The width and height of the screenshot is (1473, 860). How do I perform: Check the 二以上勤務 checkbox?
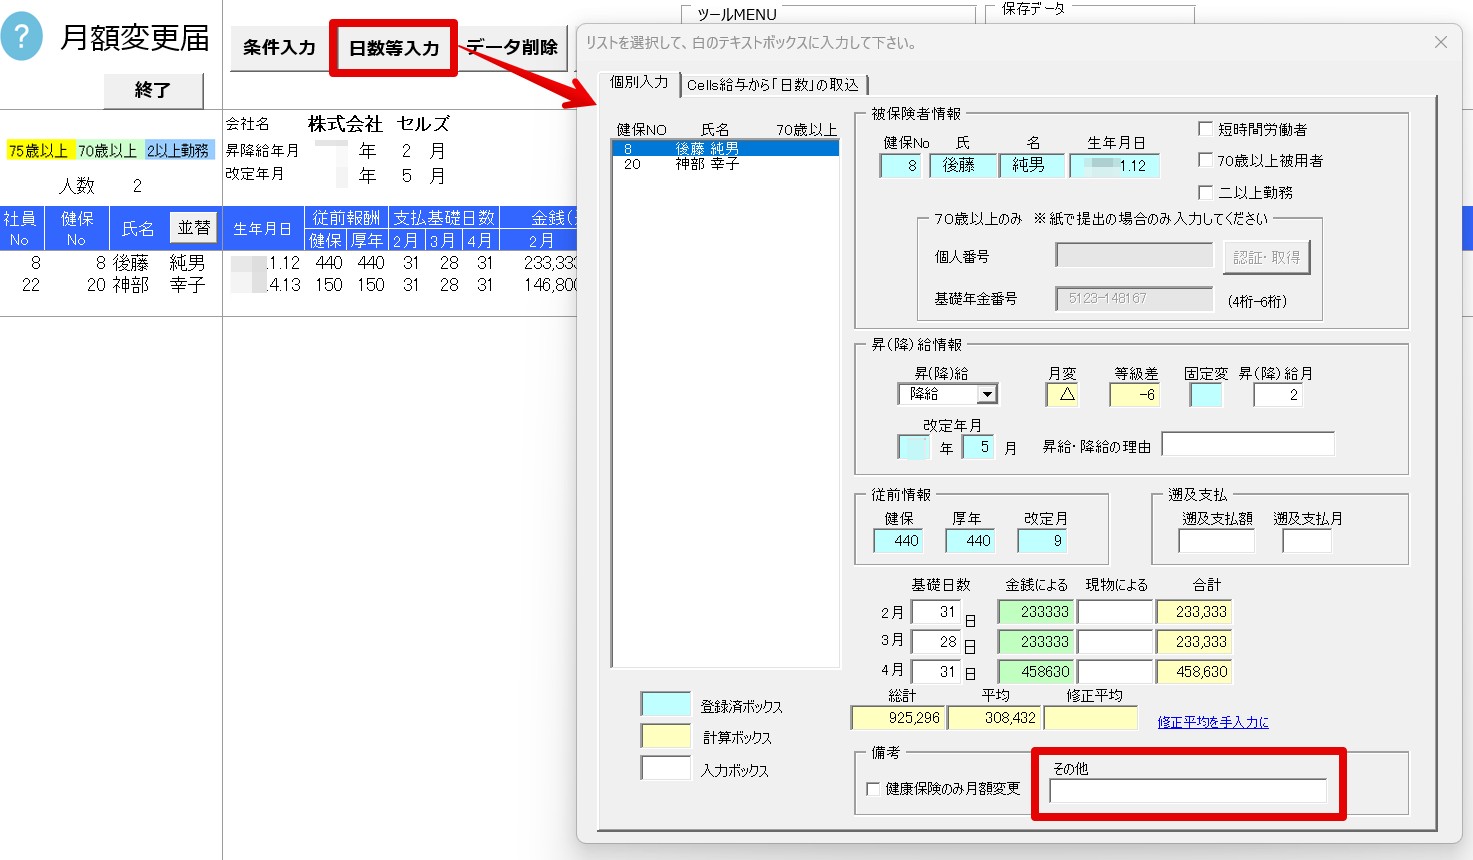tap(1206, 192)
